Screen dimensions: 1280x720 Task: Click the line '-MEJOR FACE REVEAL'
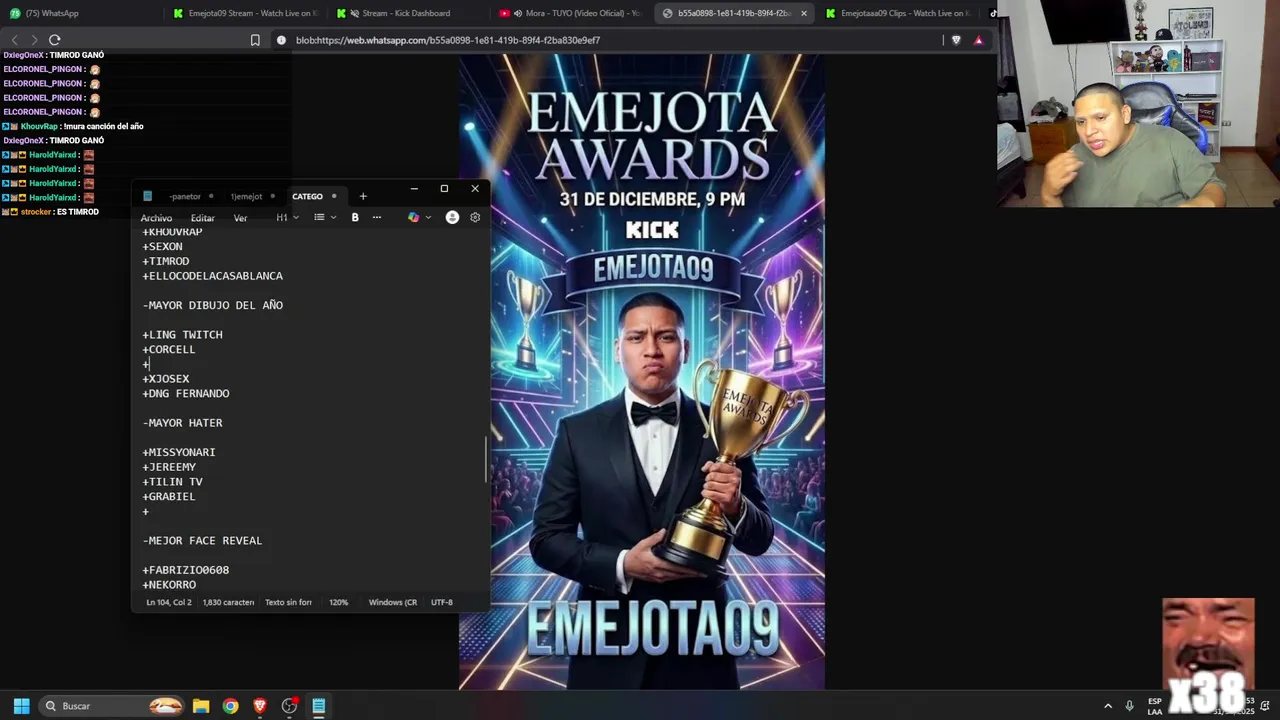pyautogui.click(x=202, y=541)
